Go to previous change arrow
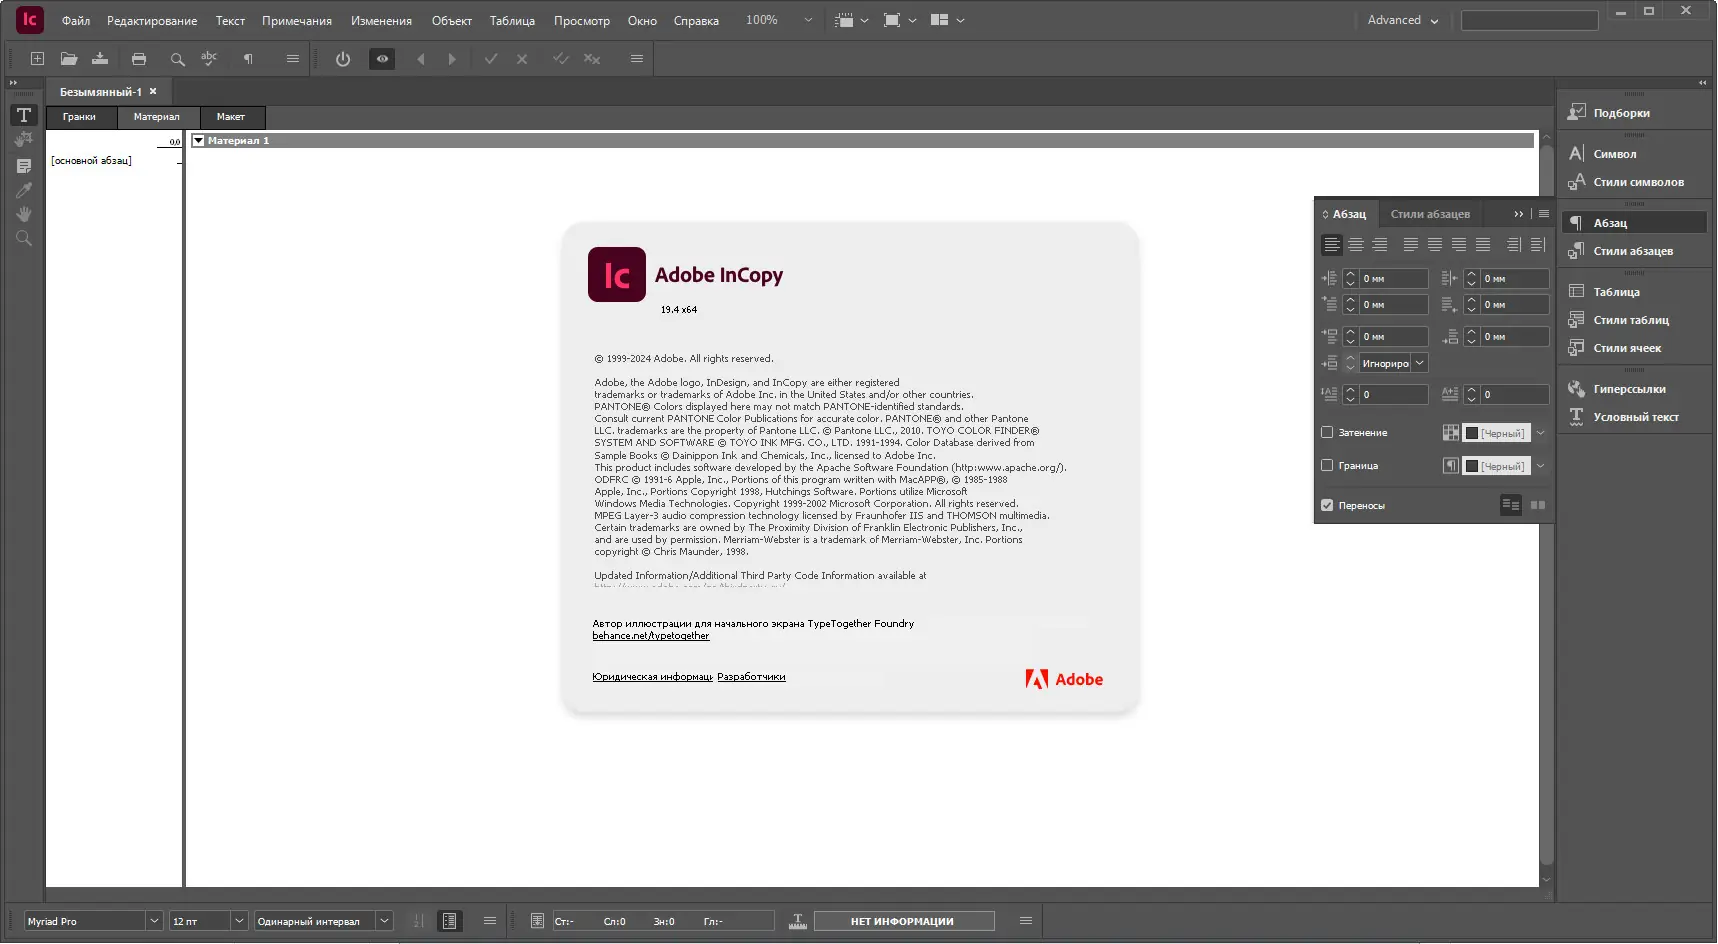Screen dimensions: 1718x944 pos(421,59)
